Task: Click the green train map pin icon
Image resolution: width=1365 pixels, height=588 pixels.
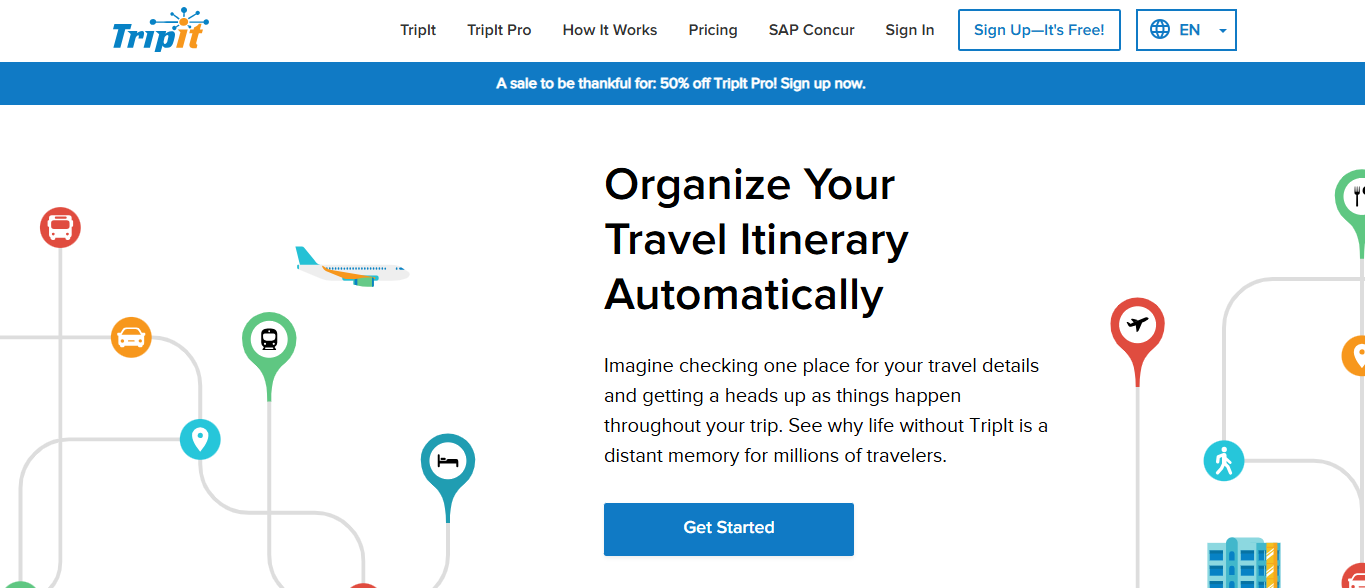Action: tap(267, 336)
